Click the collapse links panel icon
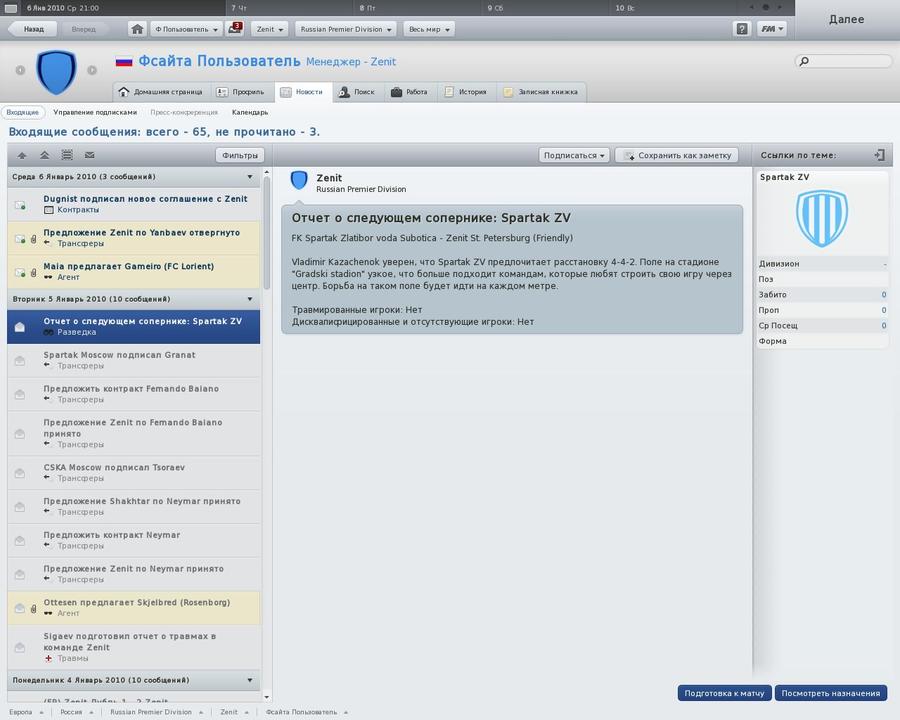 pyautogui.click(x=879, y=155)
